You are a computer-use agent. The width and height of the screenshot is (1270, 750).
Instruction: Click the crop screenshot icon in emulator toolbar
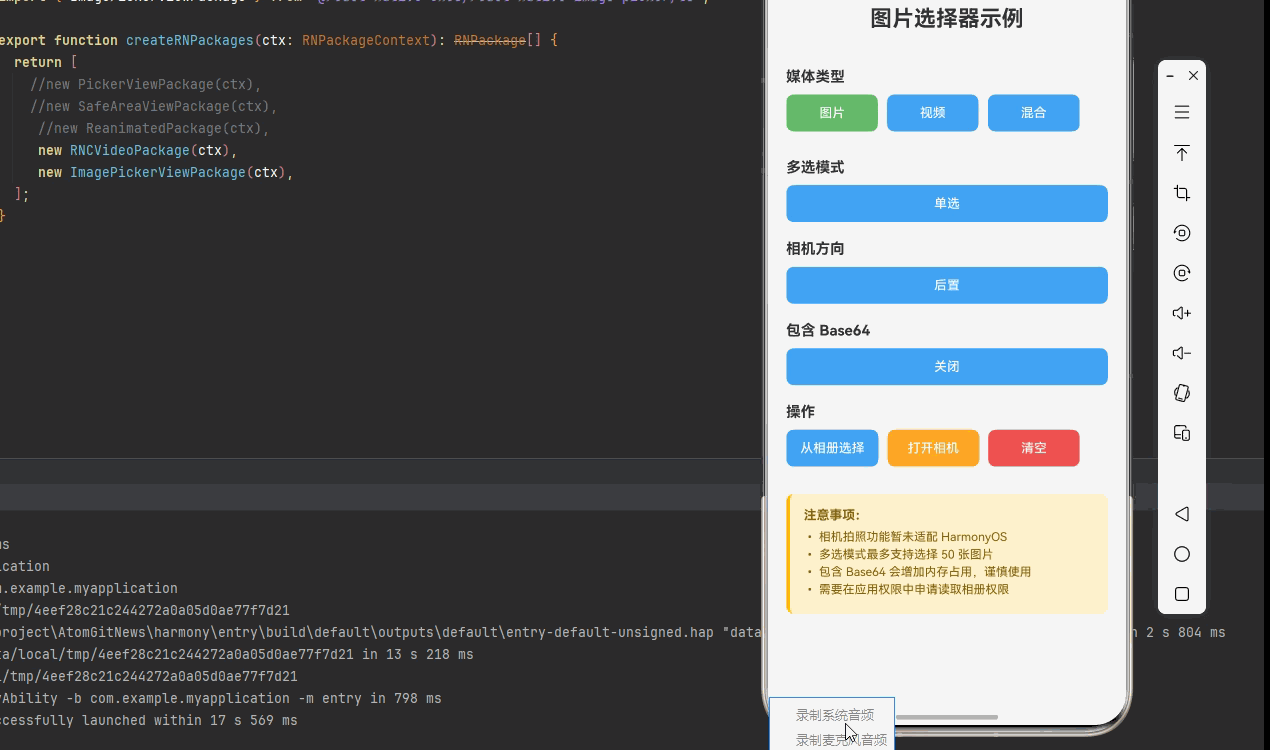[1181, 193]
